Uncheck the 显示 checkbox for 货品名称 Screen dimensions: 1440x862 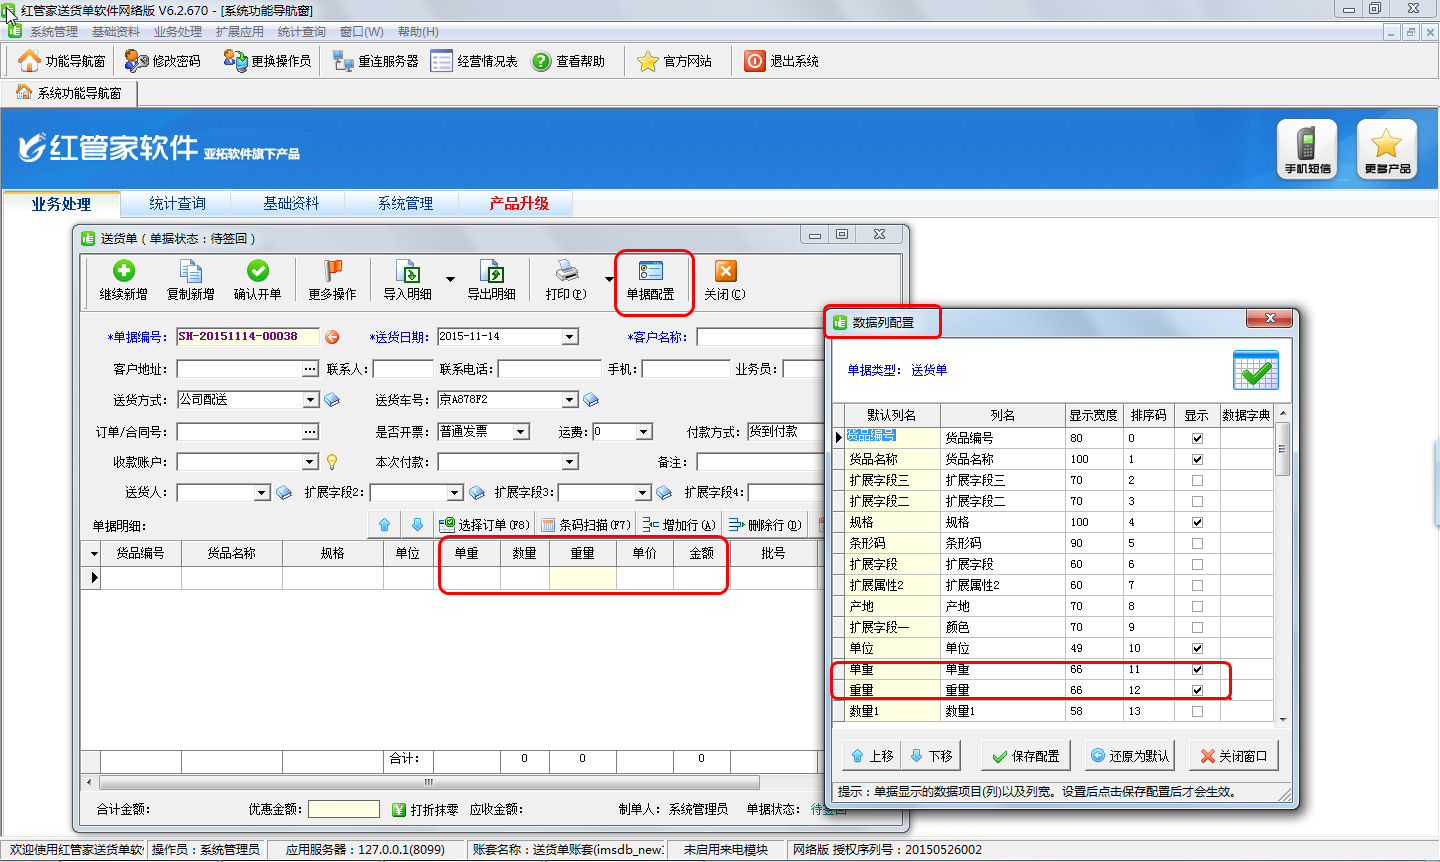1197,459
